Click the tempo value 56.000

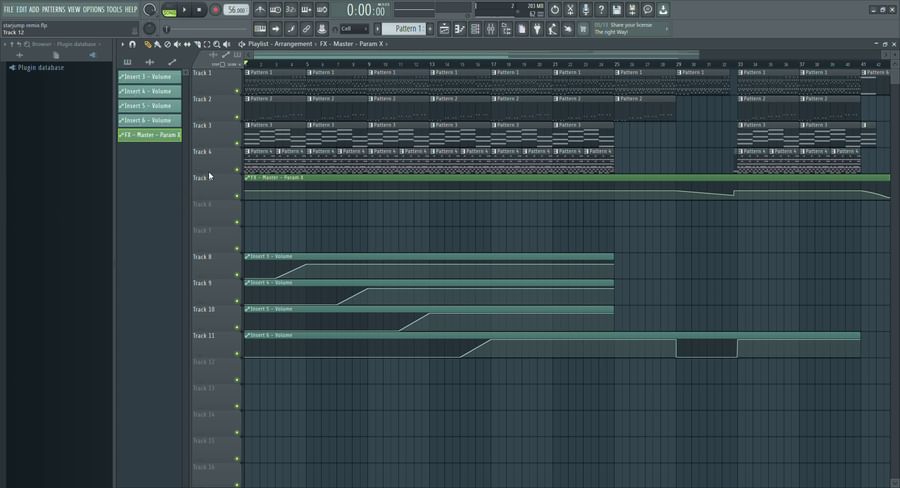(x=236, y=10)
